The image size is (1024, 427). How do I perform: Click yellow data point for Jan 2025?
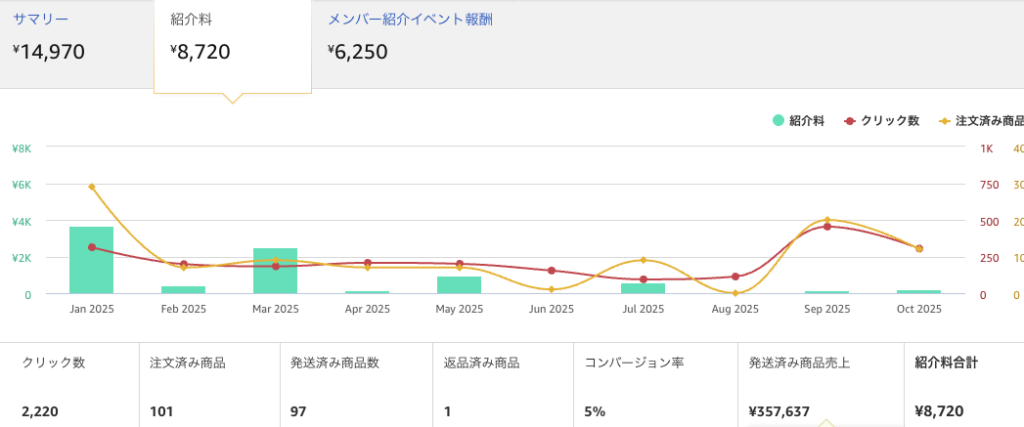(x=91, y=187)
